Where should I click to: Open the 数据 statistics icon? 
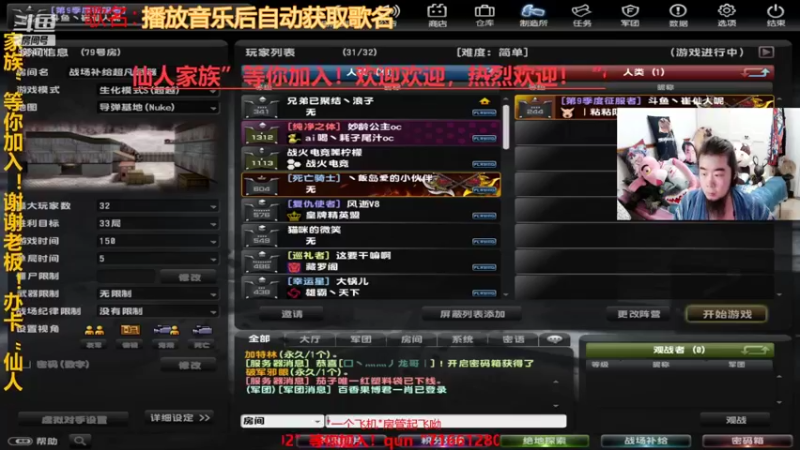(678, 15)
